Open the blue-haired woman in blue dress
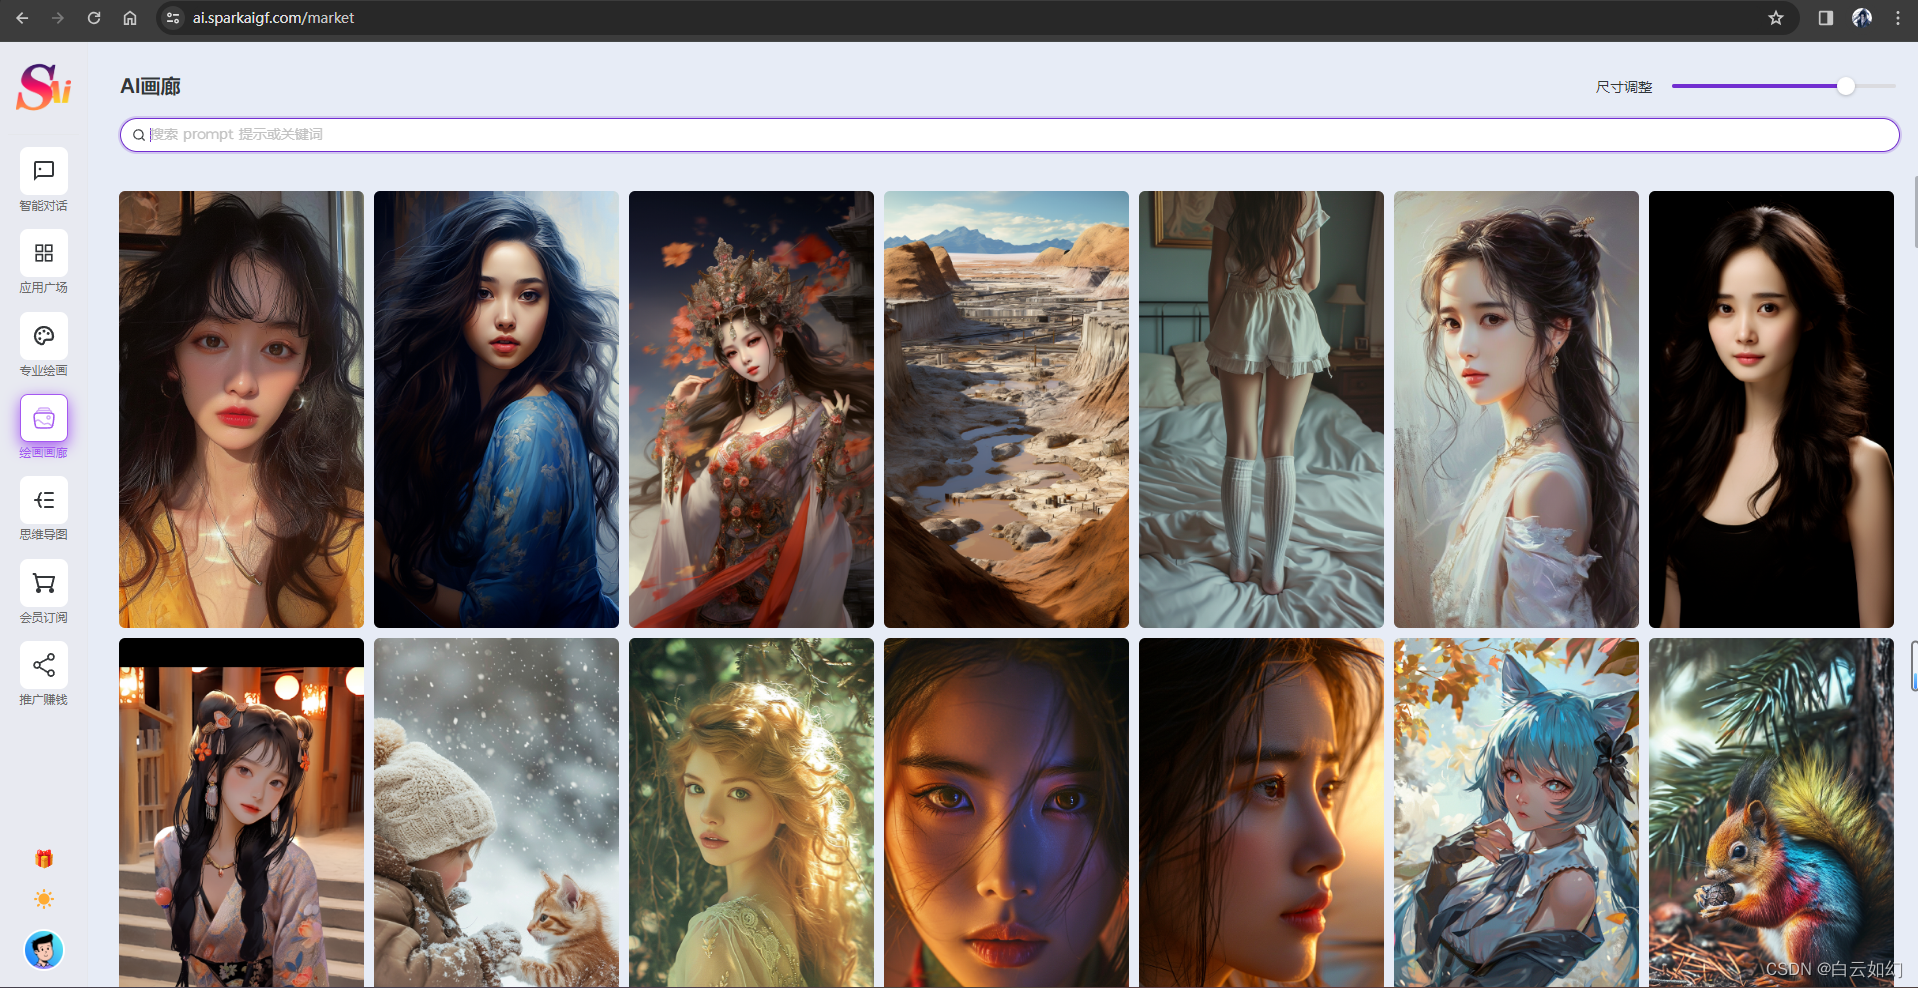Screen dimensions: 1918x988 tap(496, 409)
